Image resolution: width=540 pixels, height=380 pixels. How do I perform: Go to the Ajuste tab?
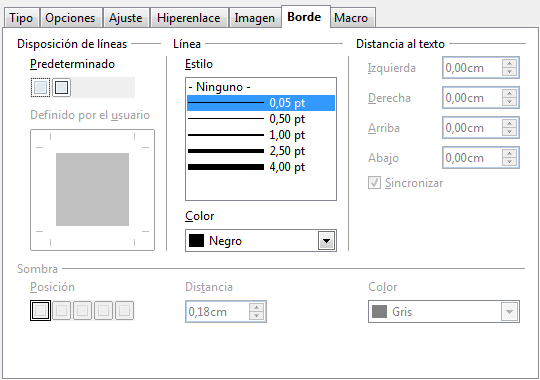pos(126,18)
